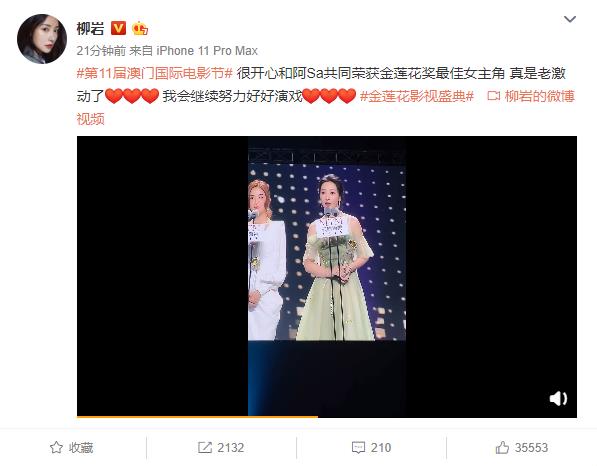Like the post with thumbs-up icon

(502, 447)
